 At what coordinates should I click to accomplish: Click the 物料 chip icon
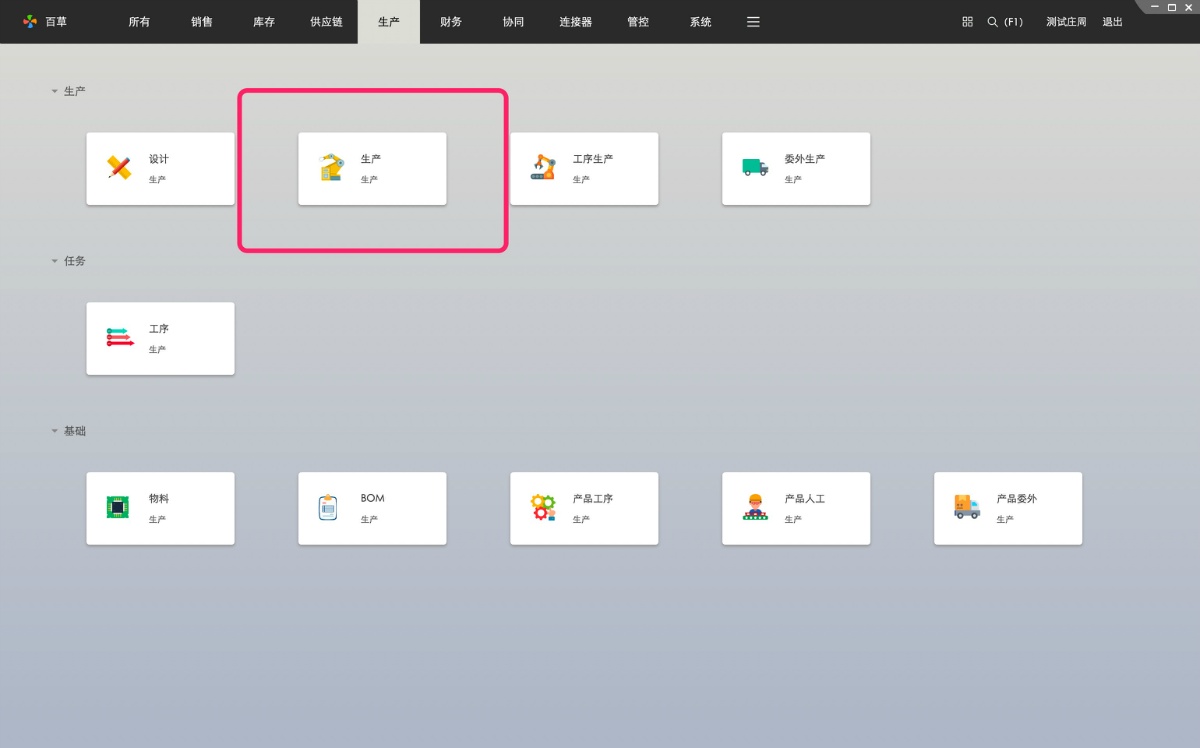[118, 507]
